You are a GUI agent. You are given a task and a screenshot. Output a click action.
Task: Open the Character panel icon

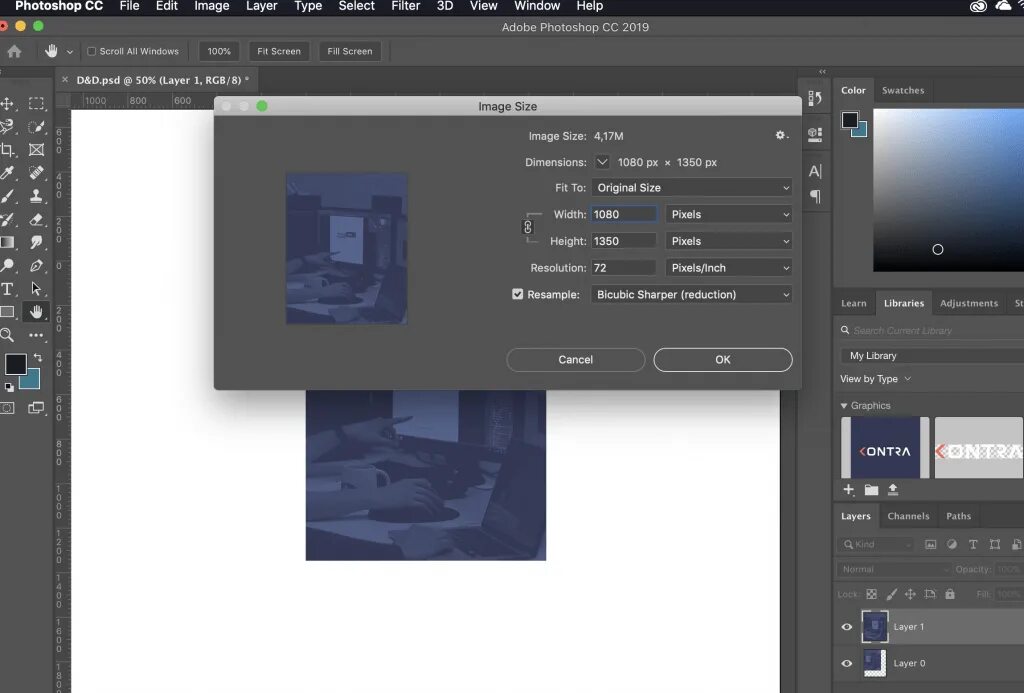click(x=815, y=171)
